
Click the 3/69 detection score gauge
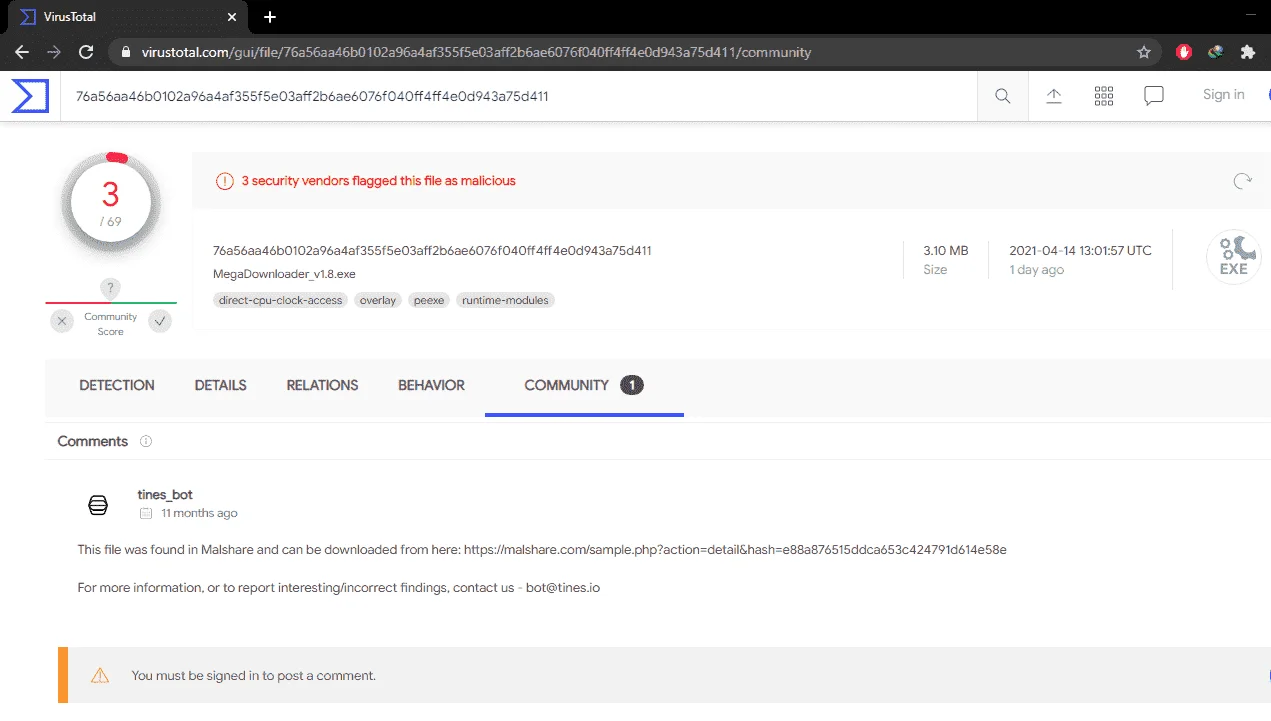coord(110,204)
